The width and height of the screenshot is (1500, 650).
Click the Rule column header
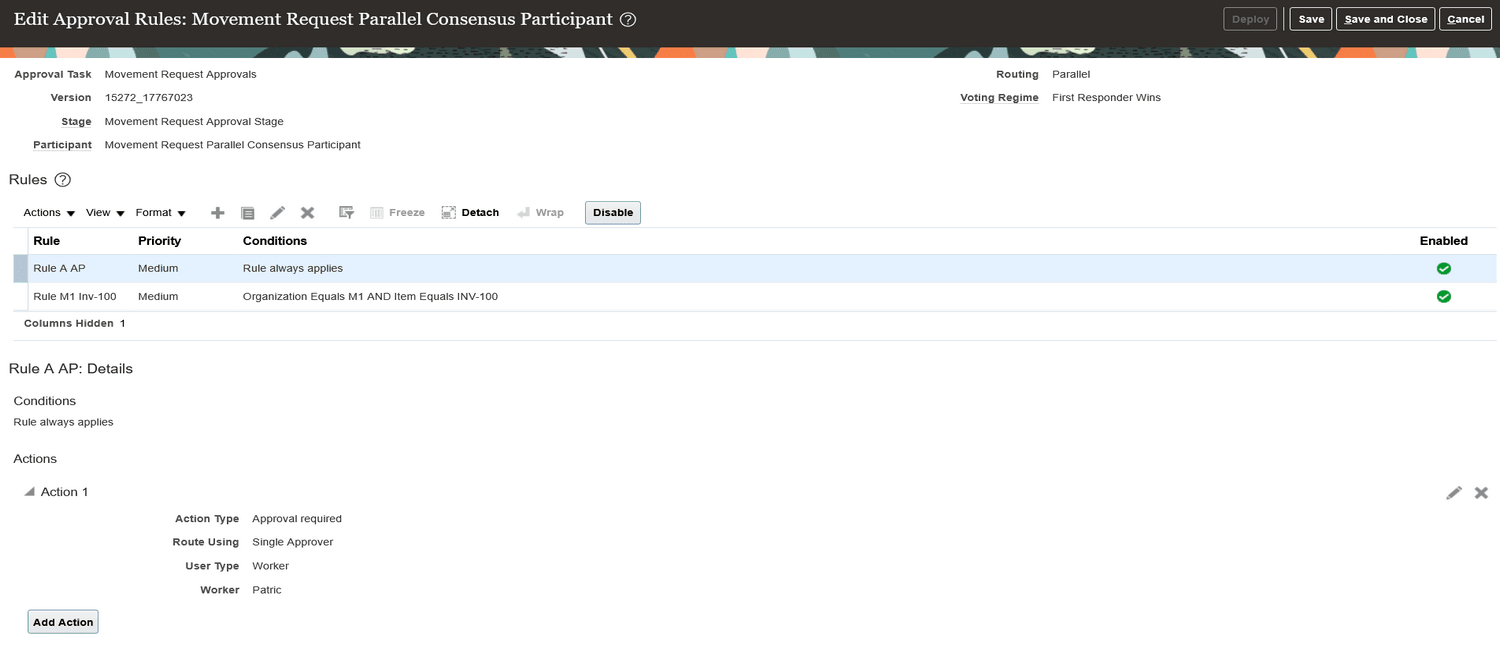(x=47, y=241)
